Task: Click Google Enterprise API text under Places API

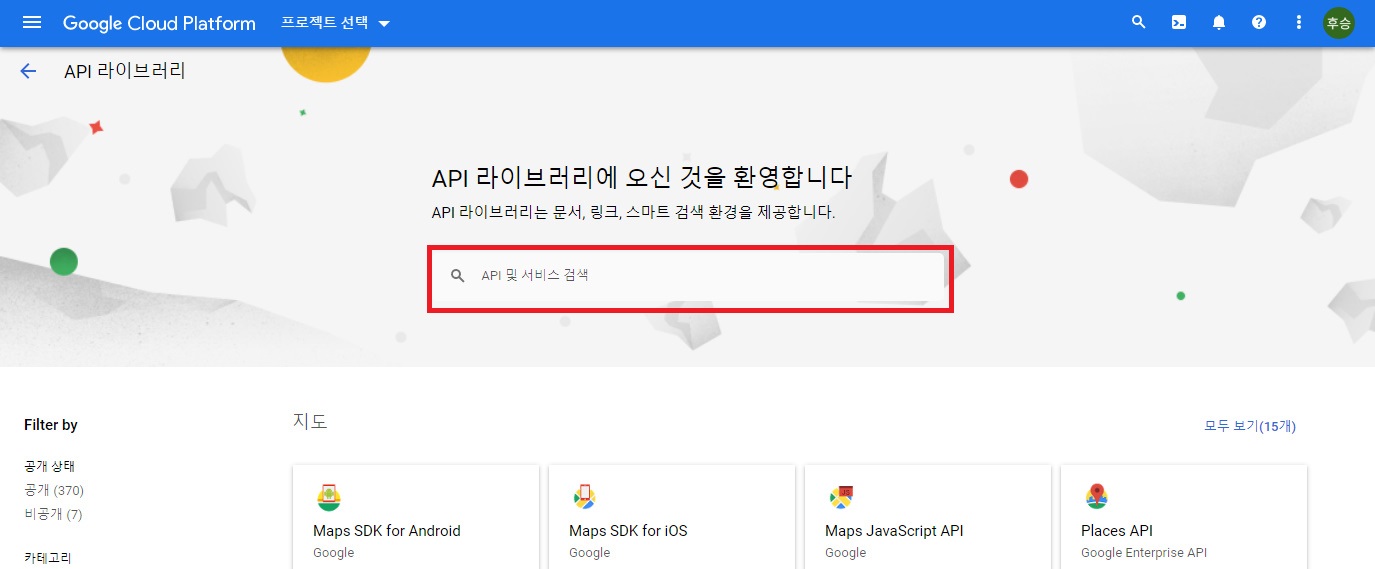Action: pos(1144,553)
